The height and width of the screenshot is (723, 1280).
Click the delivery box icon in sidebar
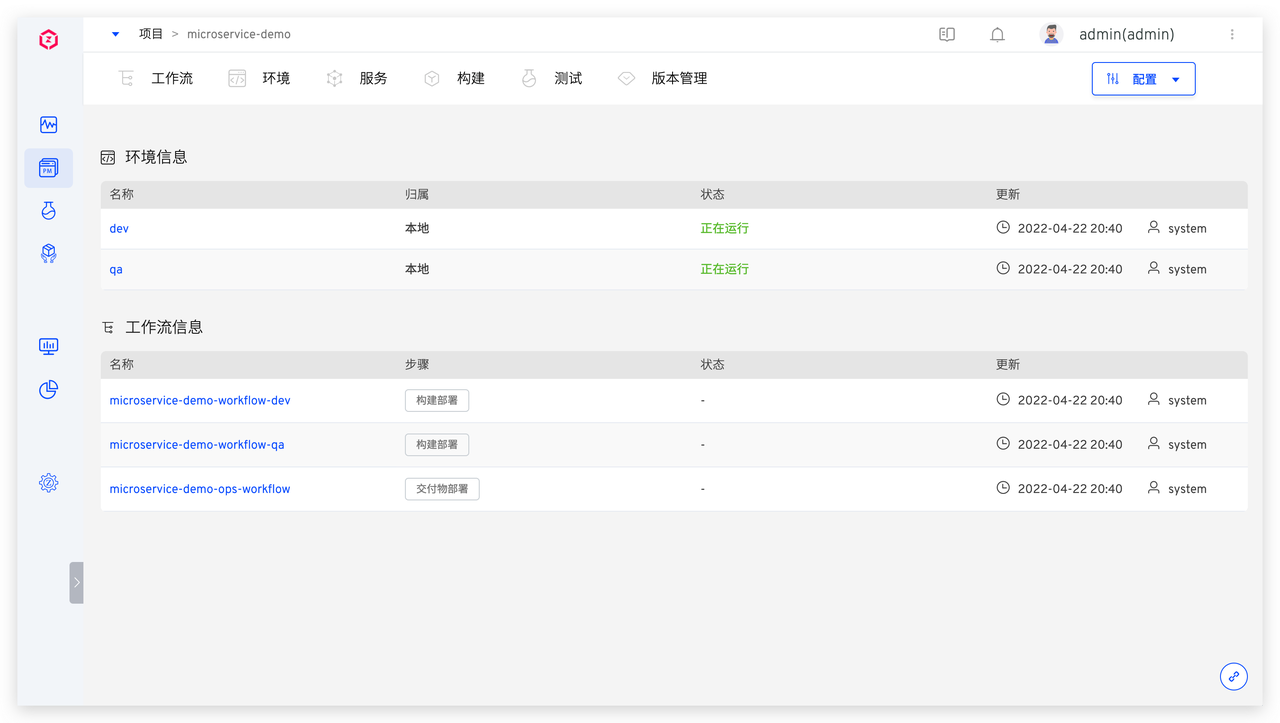(x=48, y=254)
